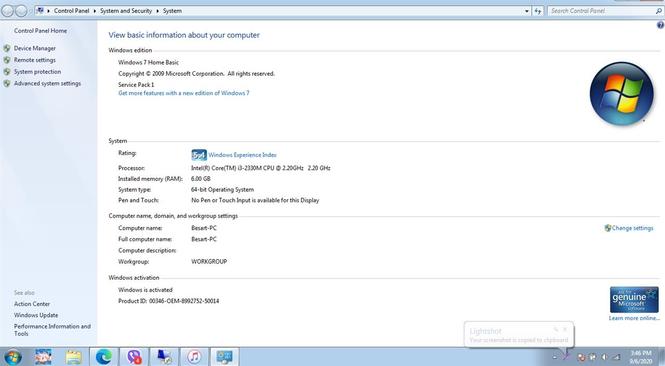Click the '64-bit Operating System' text
Image resolution: width=665 pixels, height=366 pixels.
point(222,190)
